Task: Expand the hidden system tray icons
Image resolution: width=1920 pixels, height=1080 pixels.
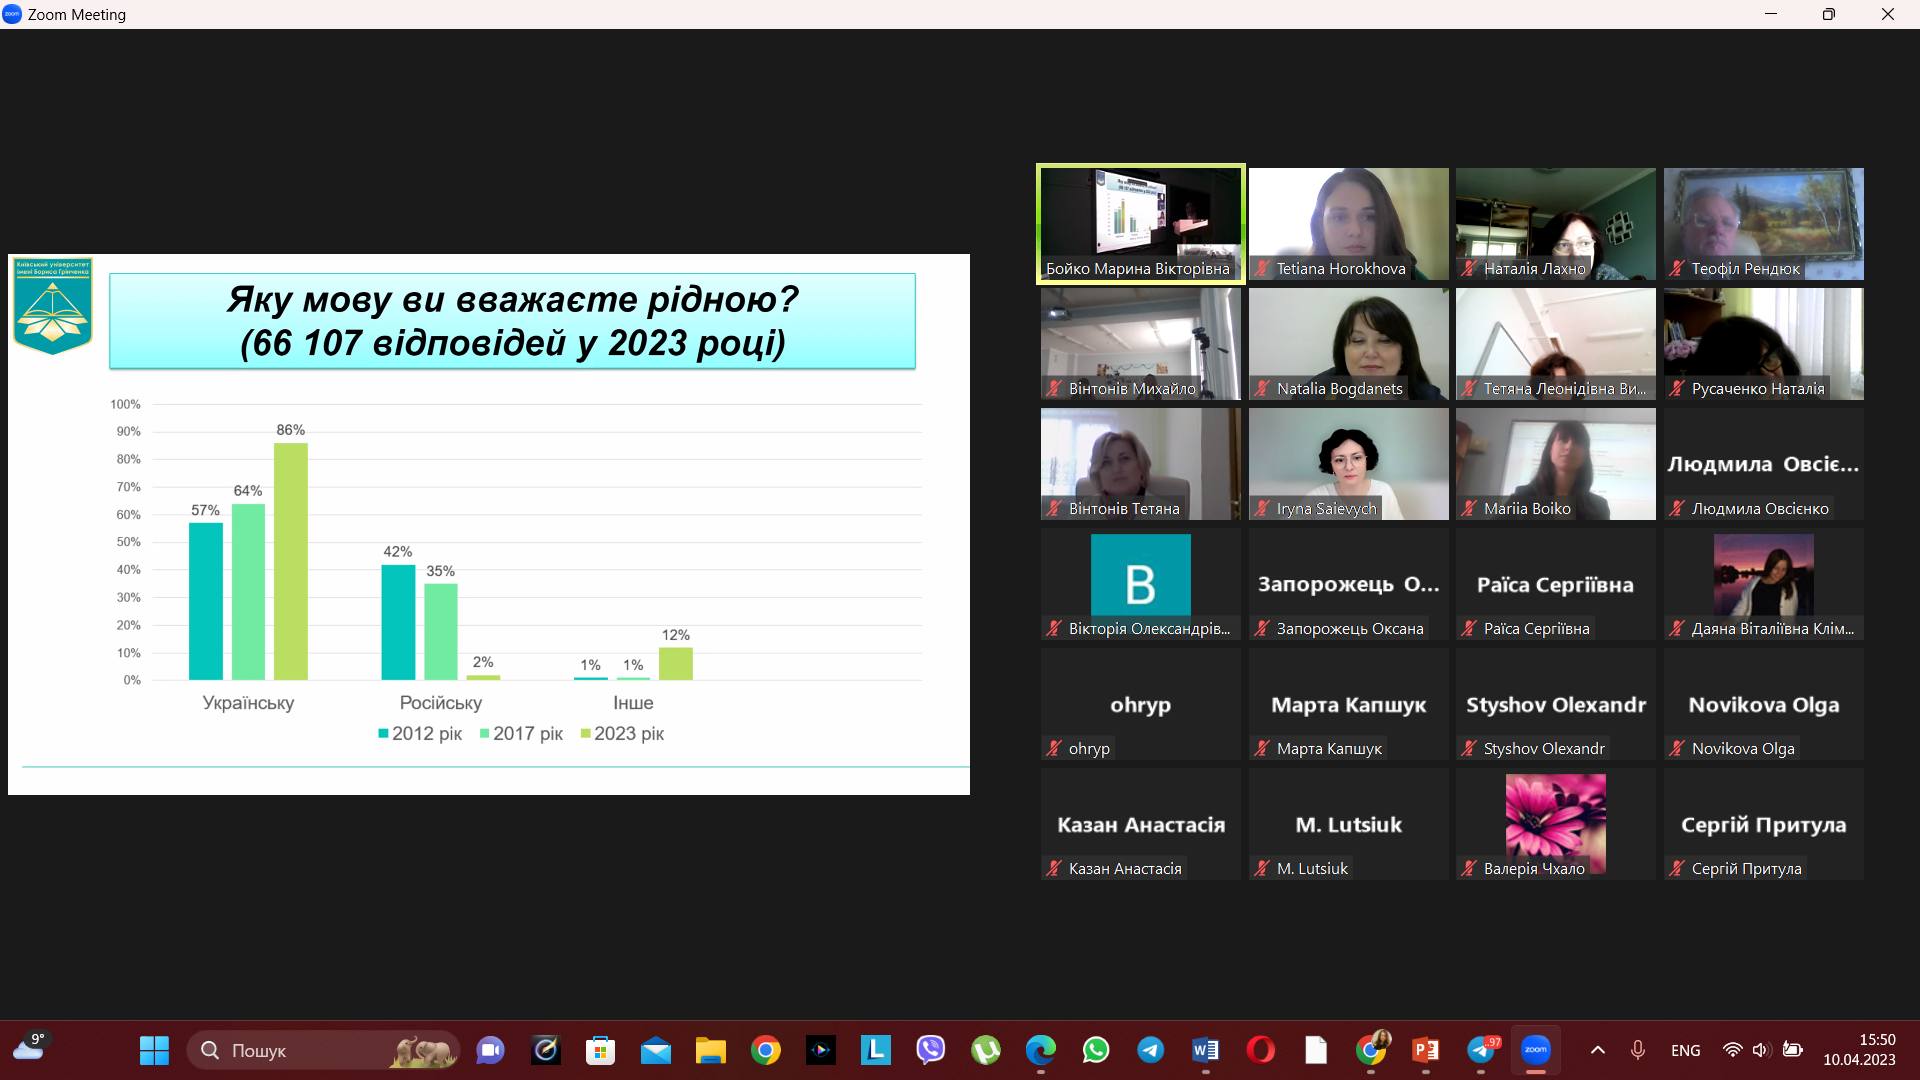Action: point(1597,1050)
